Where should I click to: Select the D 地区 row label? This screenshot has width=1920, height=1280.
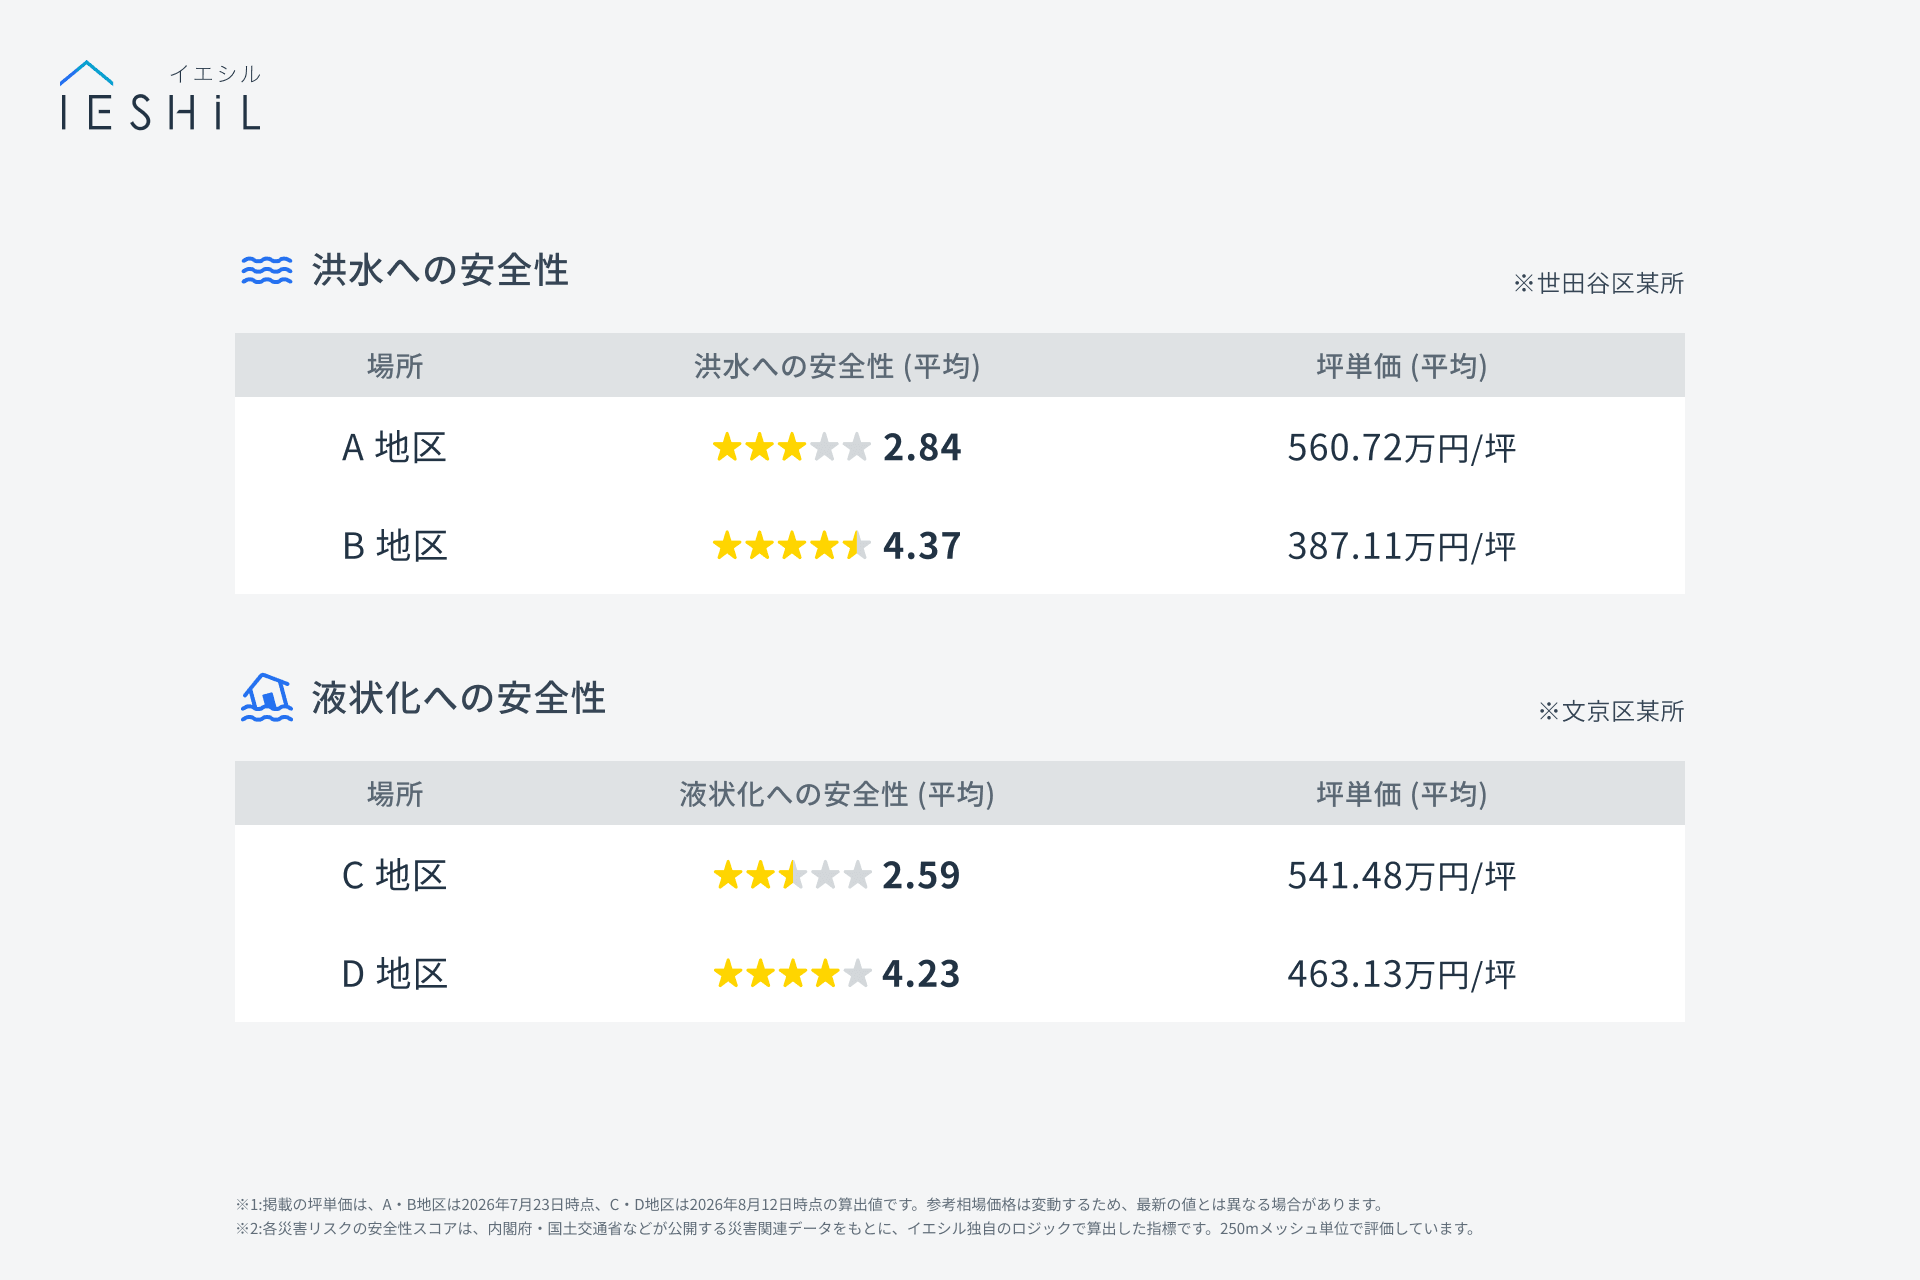coord(394,973)
